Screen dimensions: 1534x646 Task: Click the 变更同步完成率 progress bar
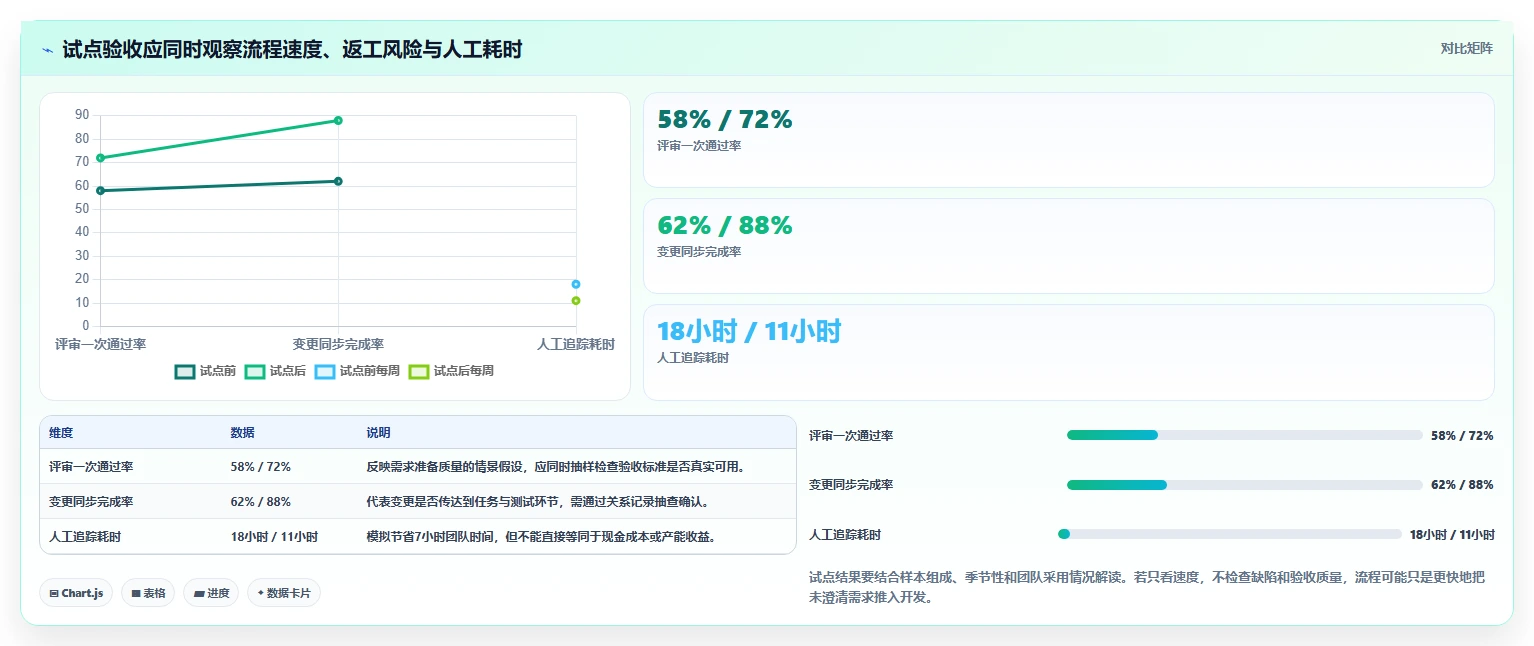[1244, 485]
